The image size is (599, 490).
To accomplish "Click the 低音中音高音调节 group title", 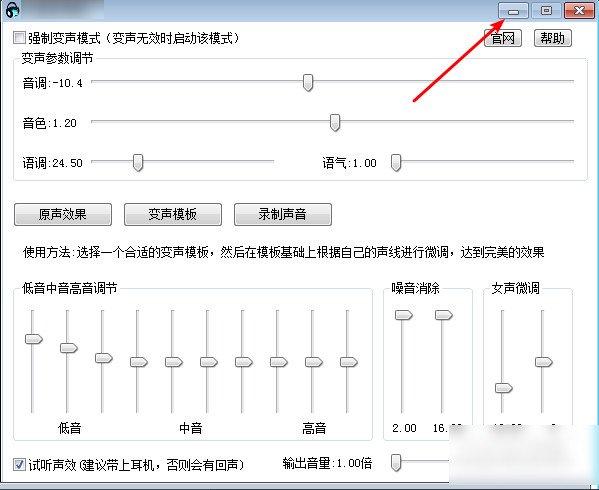I will 70,288.
